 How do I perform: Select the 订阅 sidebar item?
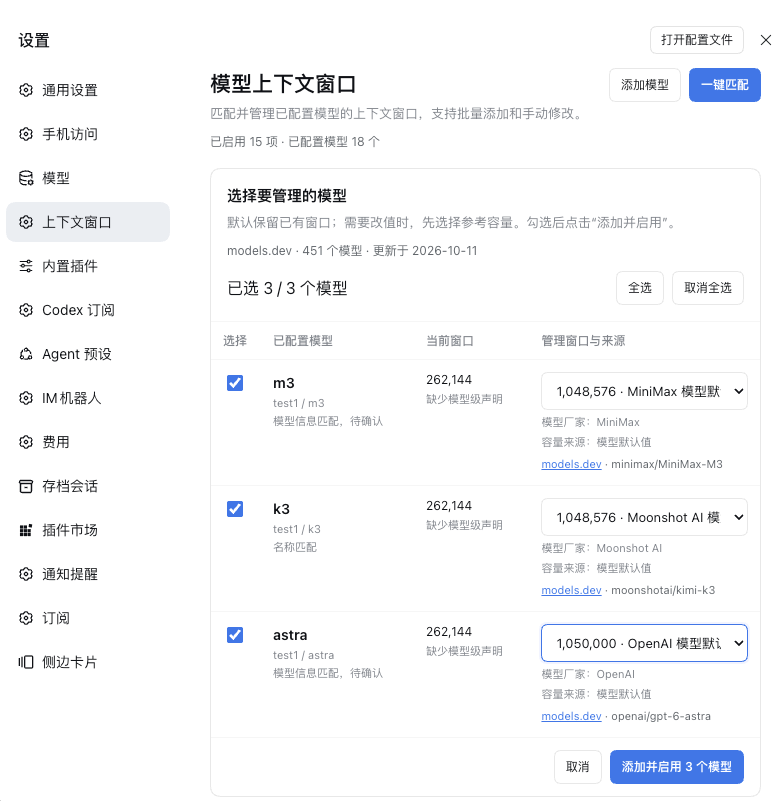click(88, 618)
